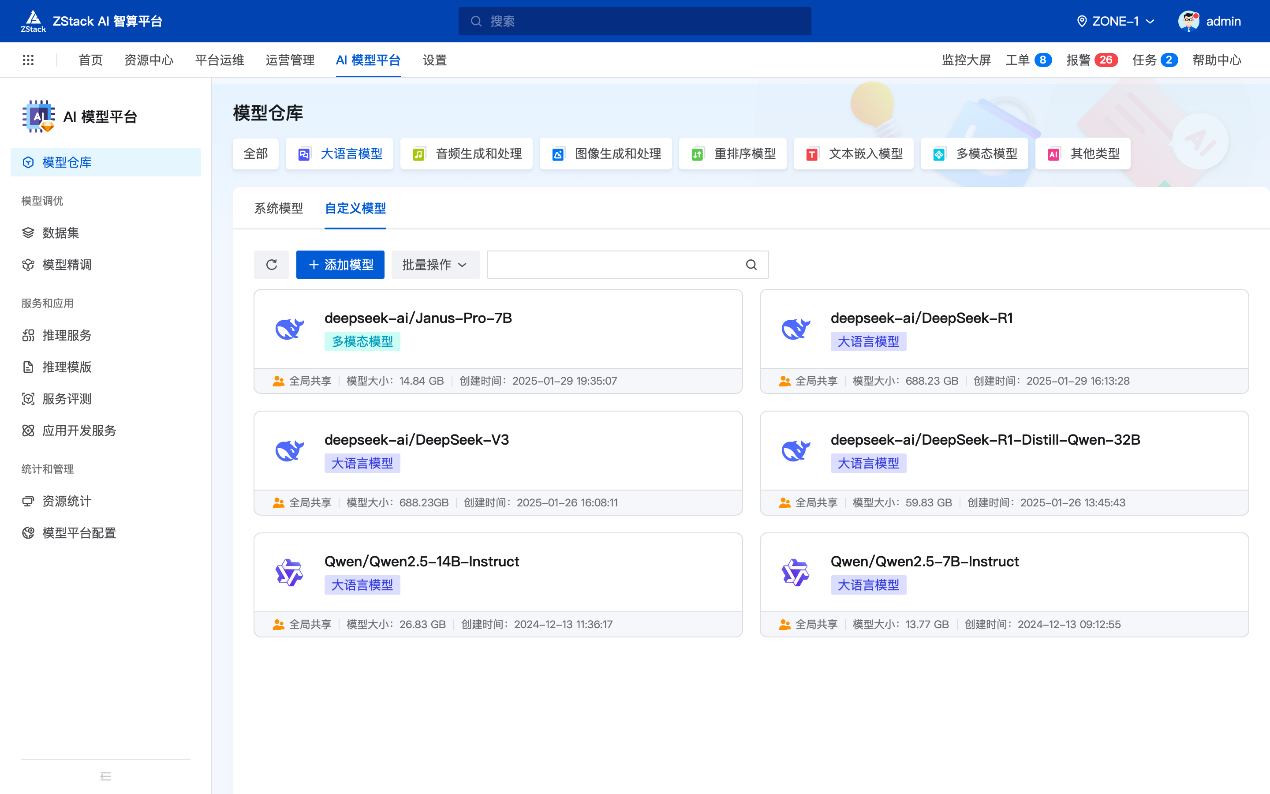Open the ZONE-1 zone selector
This screenshot has height=794, width=1270.
click(1113, 20)
